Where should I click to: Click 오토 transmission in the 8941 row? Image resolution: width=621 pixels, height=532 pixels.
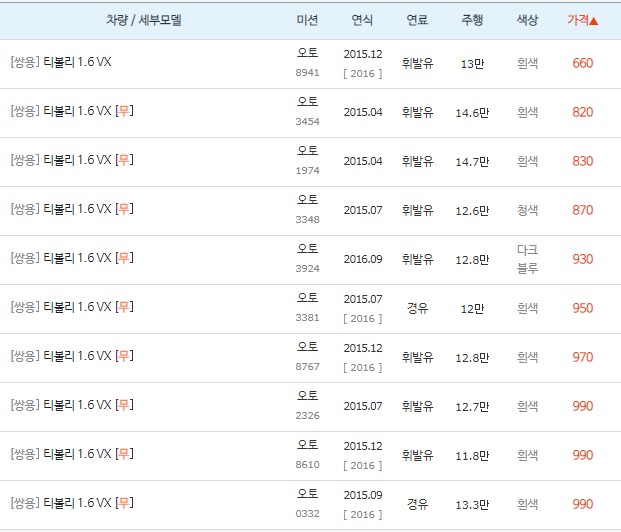pos(307,53)
